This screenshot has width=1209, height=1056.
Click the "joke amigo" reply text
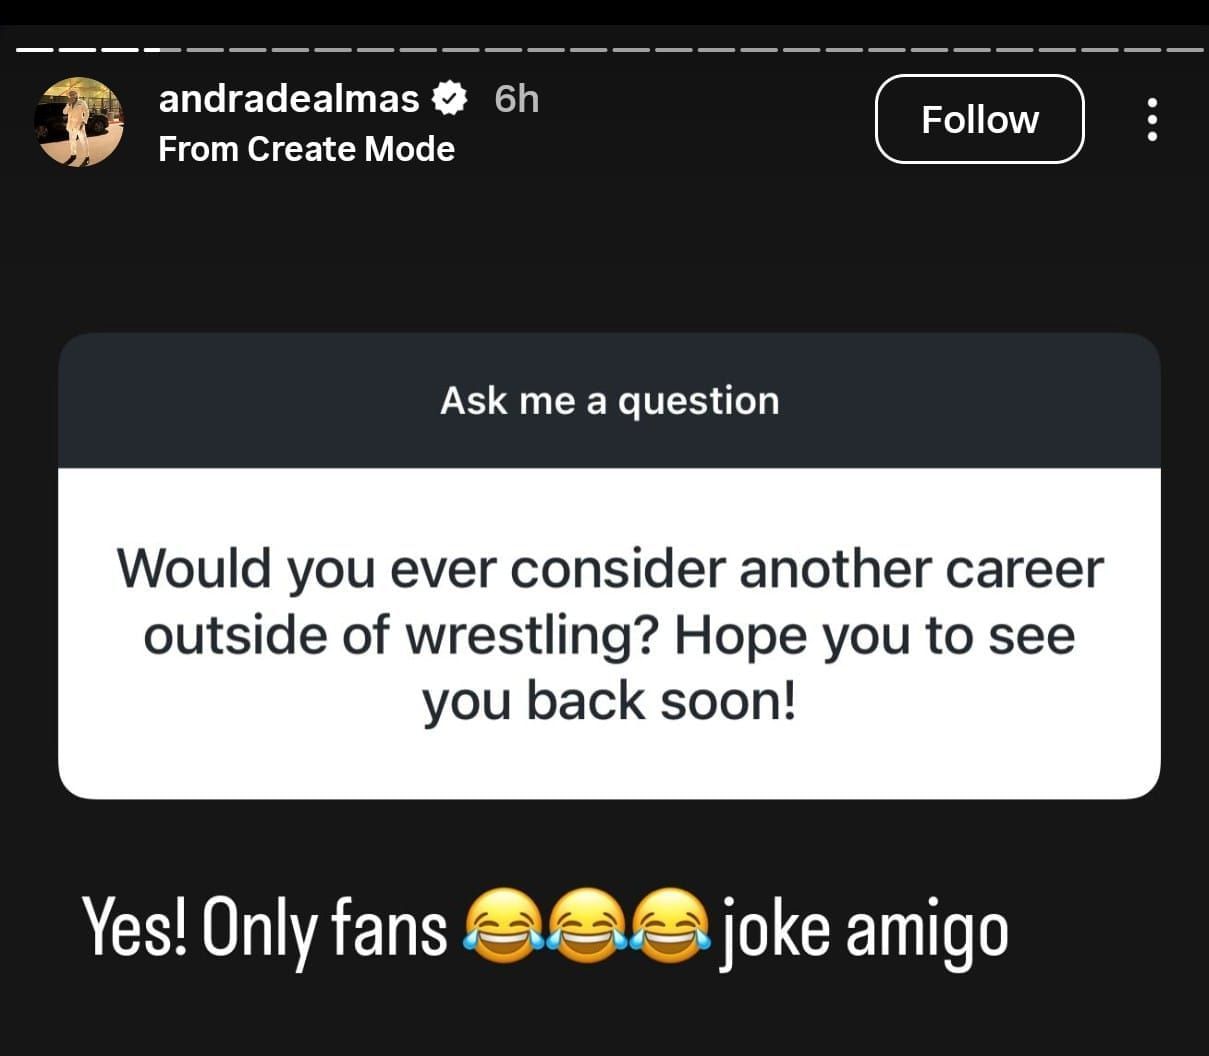(863, 928)
